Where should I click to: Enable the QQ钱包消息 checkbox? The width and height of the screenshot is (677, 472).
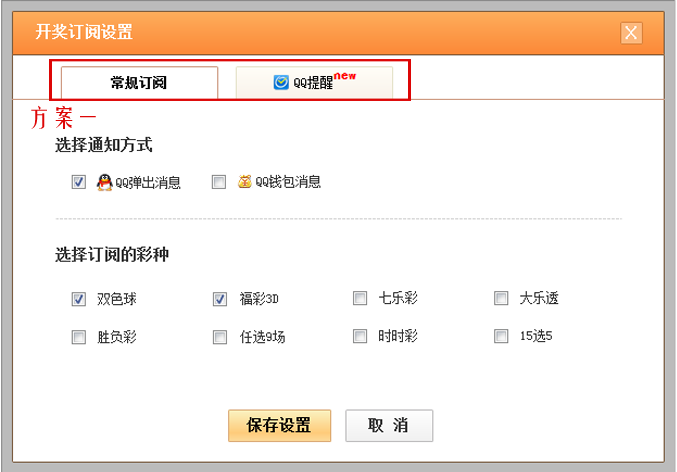(218, 183)
